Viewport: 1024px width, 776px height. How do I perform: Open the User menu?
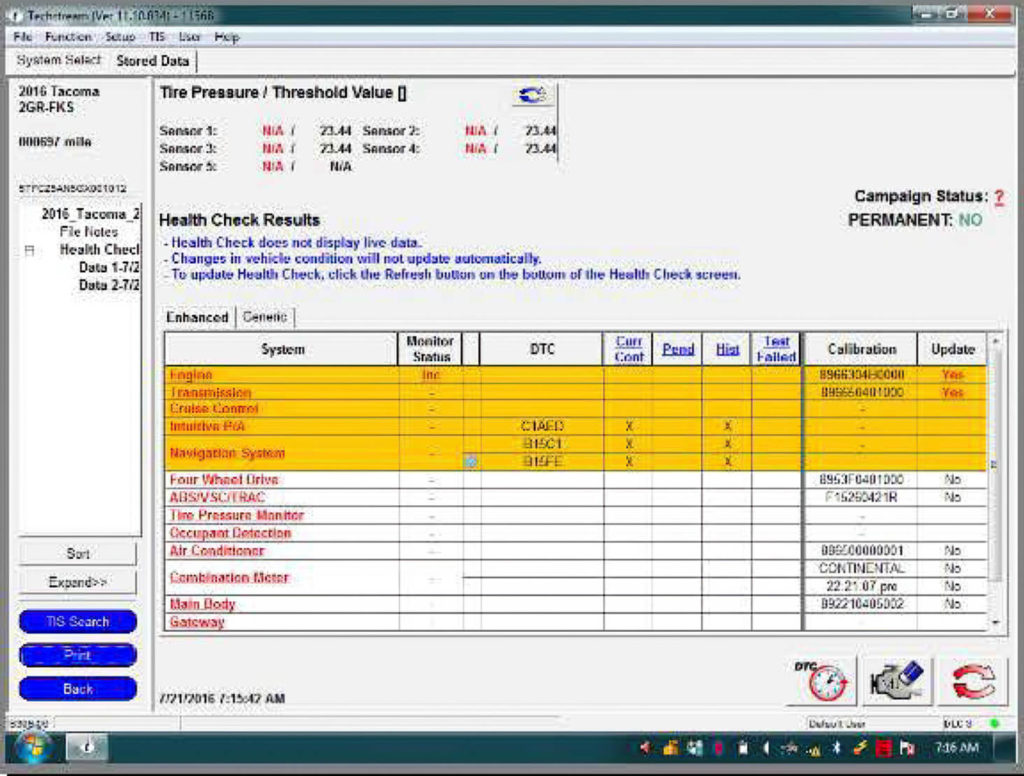click(189, 37)
